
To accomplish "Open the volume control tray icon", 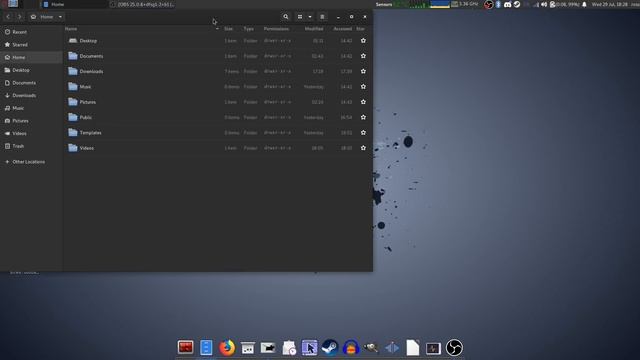I will click(x=544, y=4).
